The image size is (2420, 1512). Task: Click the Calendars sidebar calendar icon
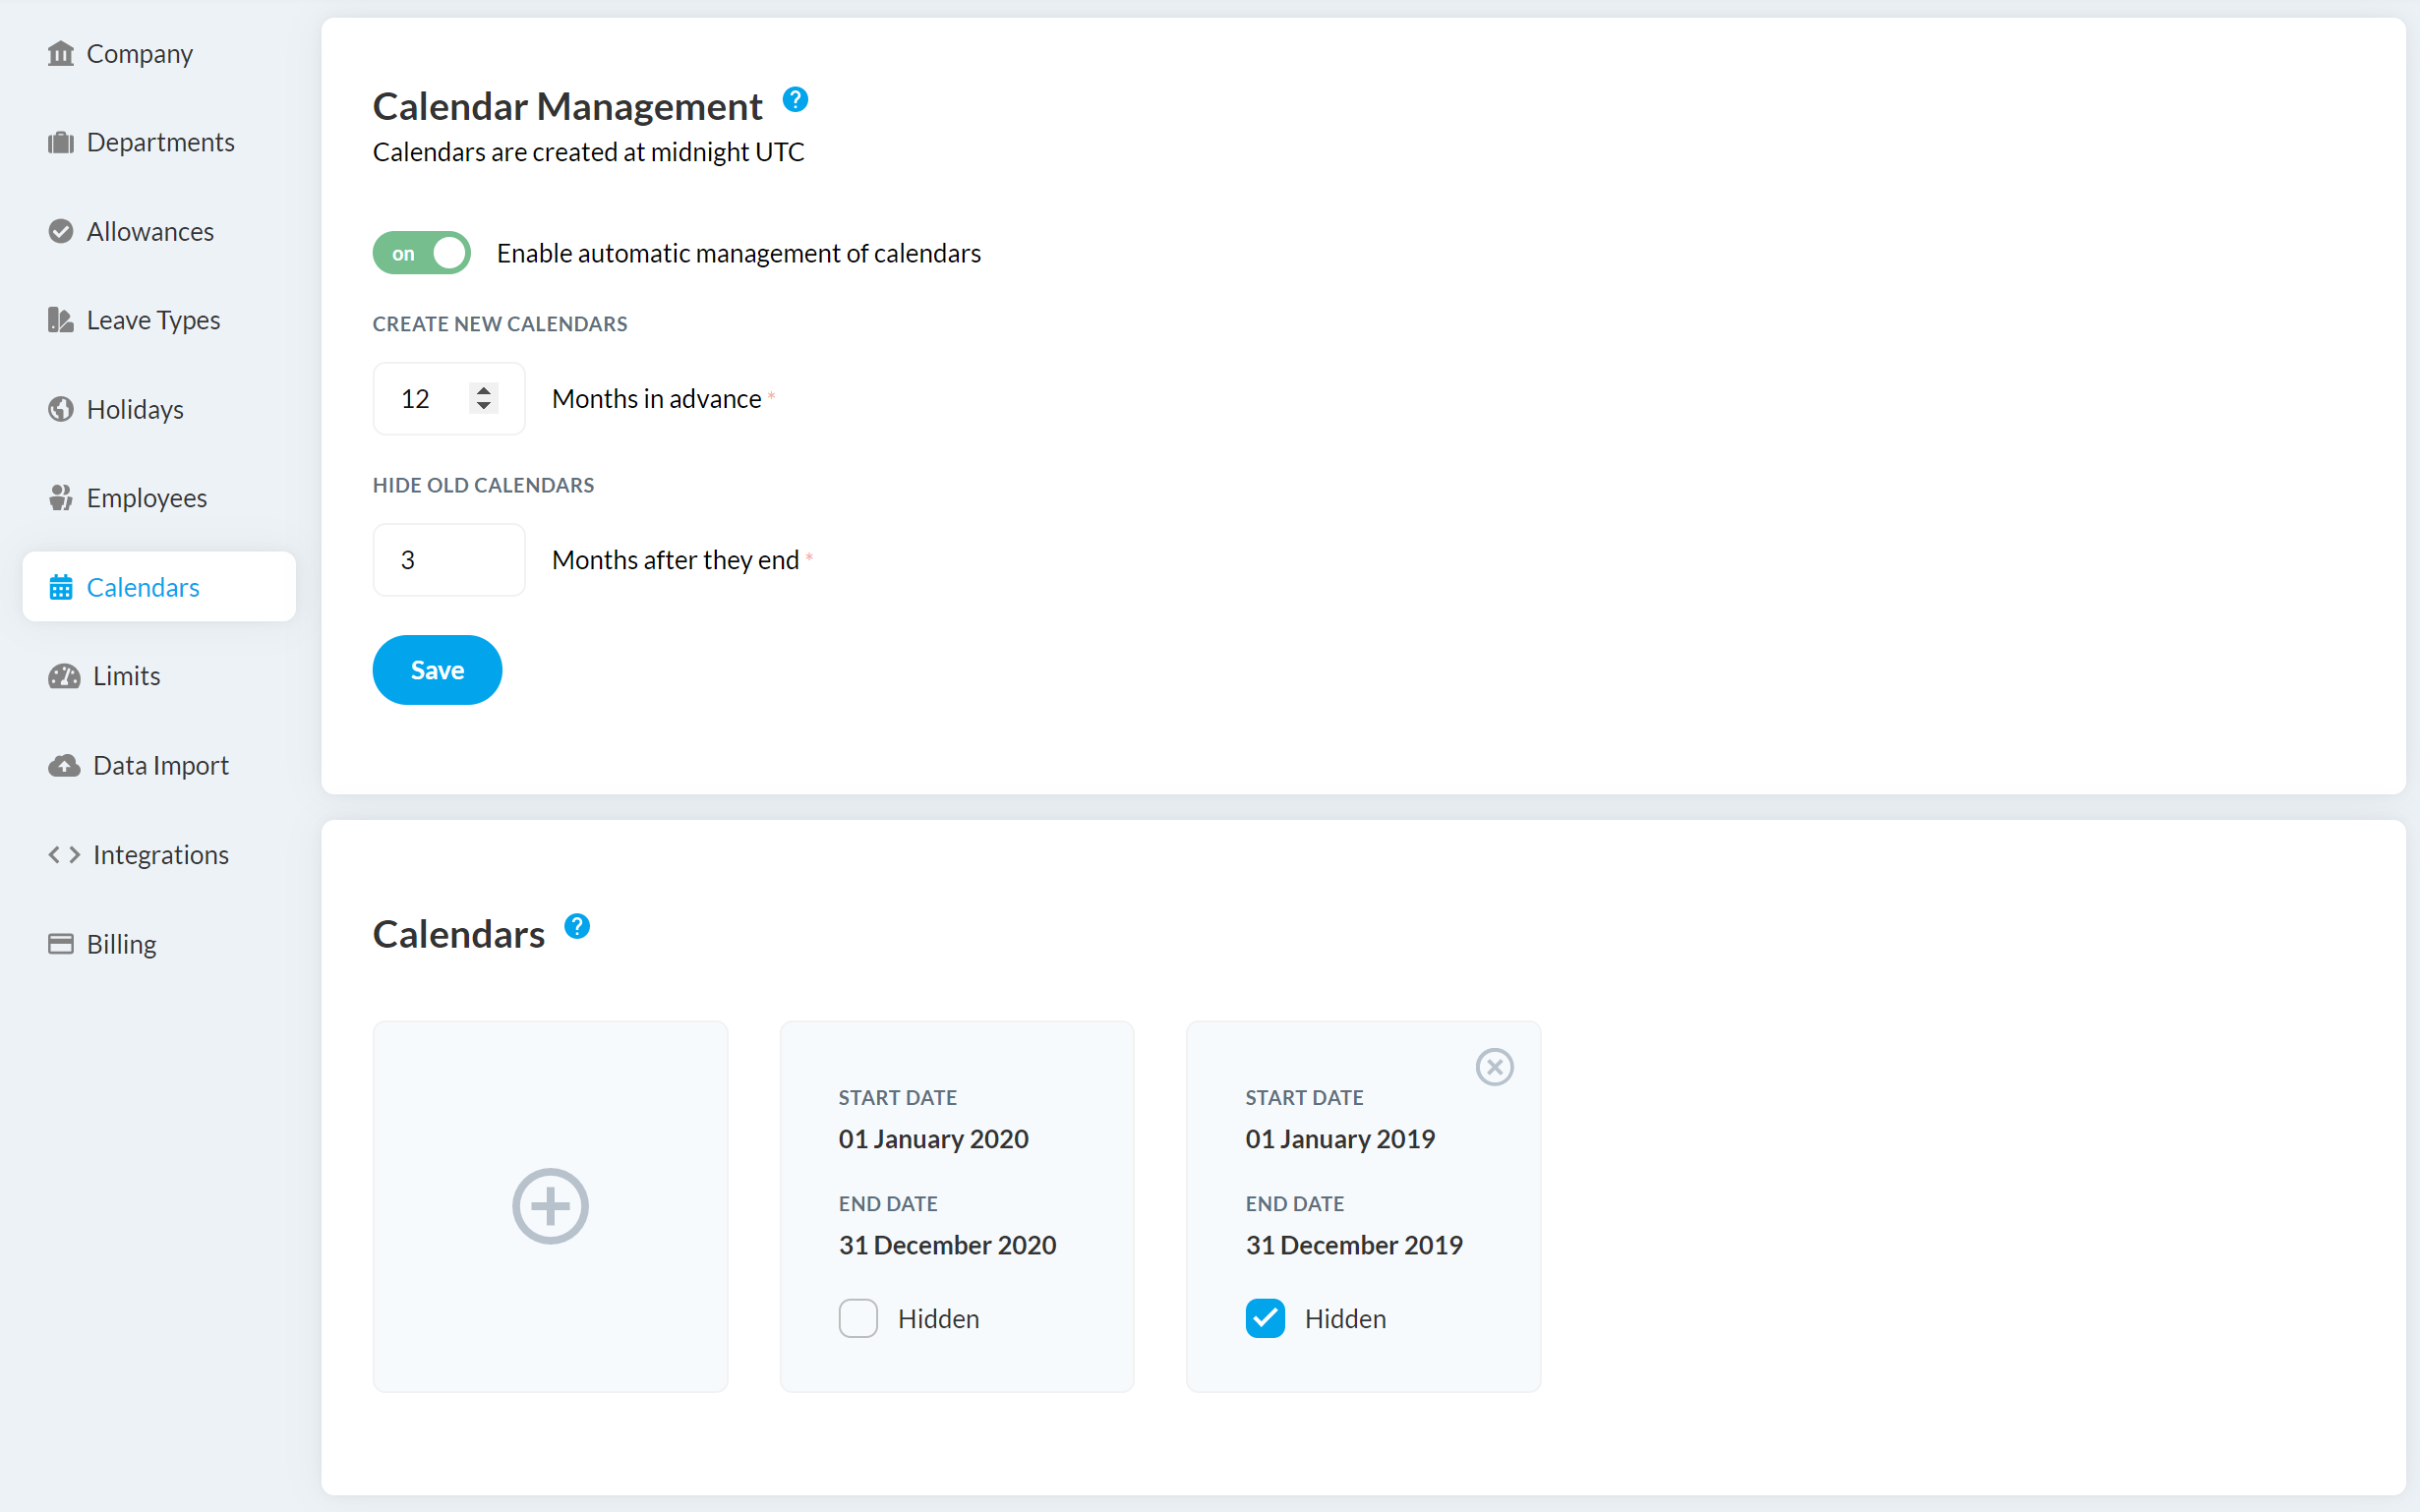[61, 587]
